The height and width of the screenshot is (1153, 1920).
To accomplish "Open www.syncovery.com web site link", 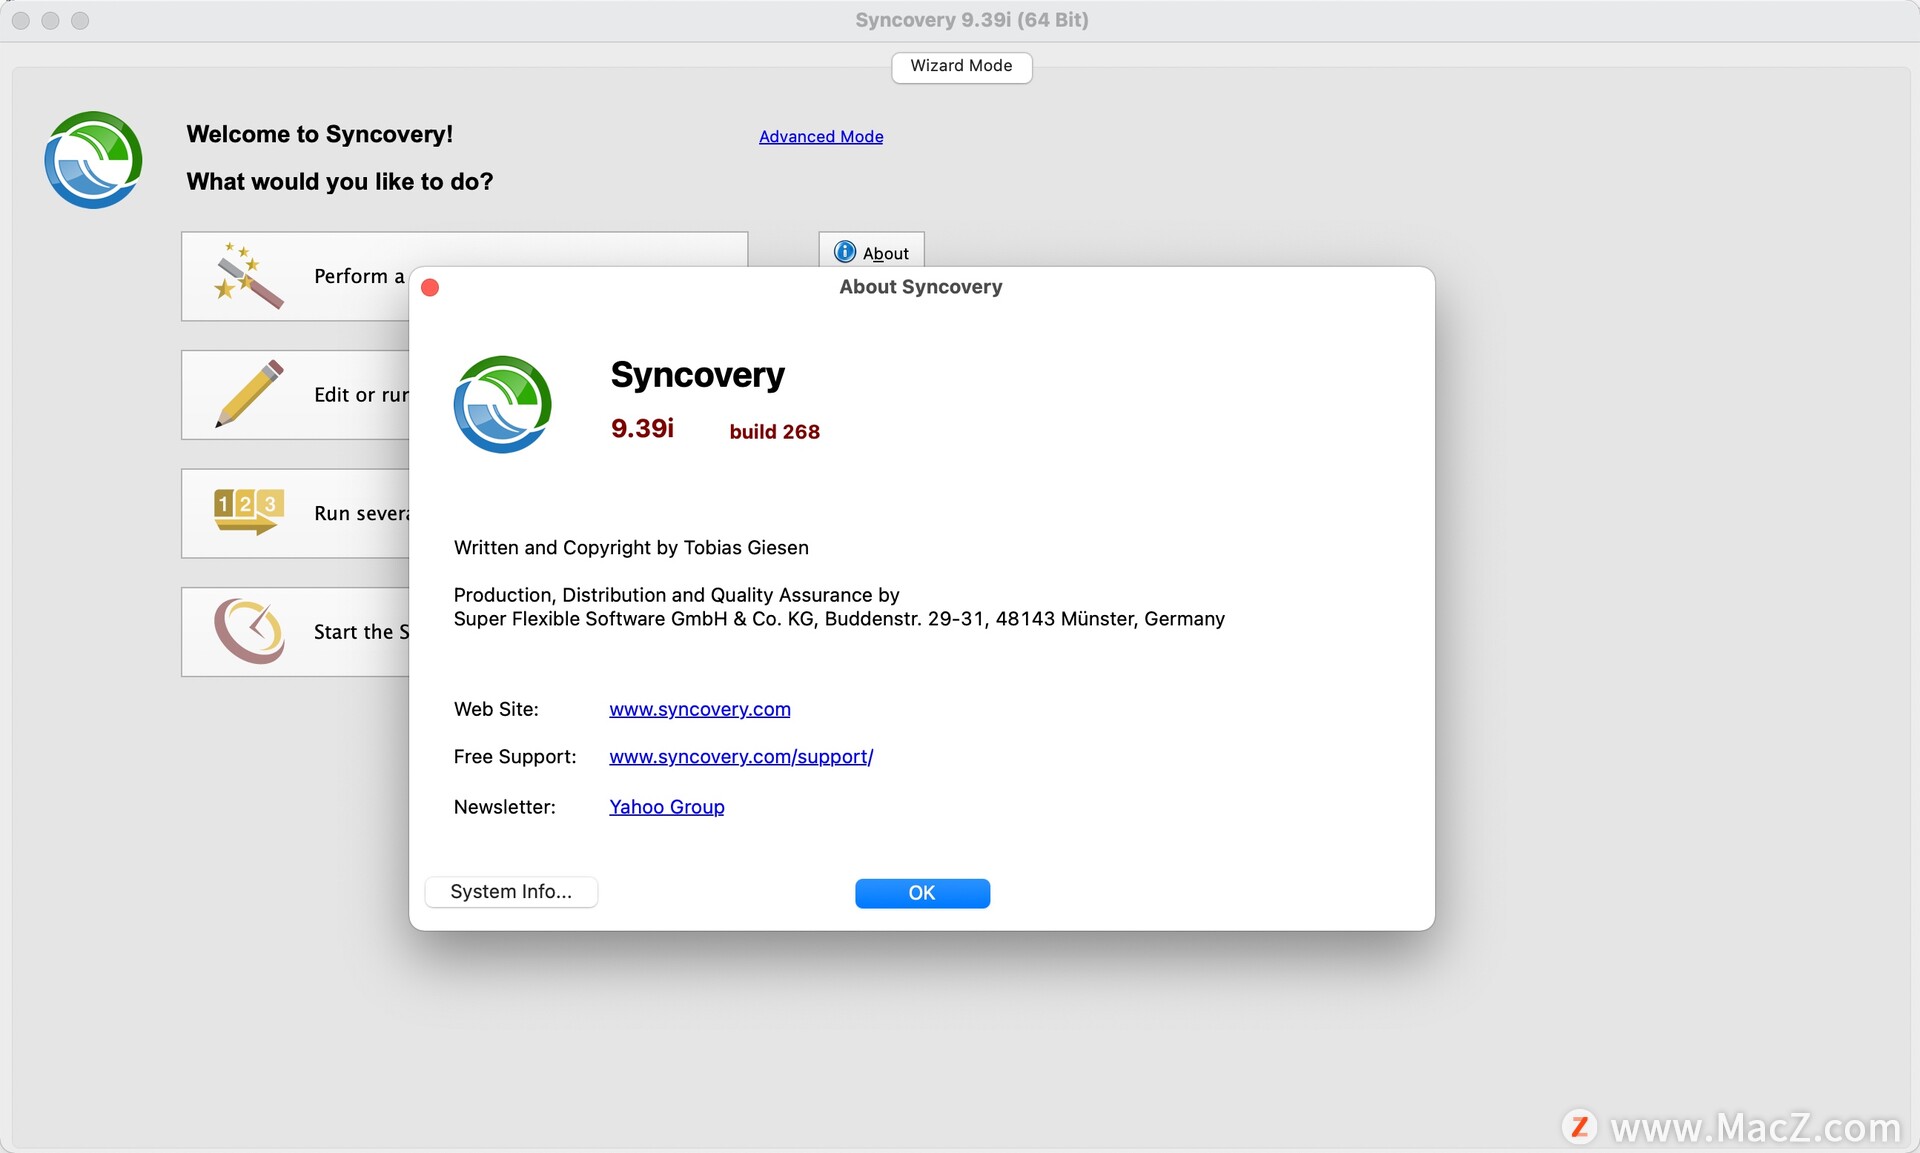I will pyautogui.click(x=700, y=709).
